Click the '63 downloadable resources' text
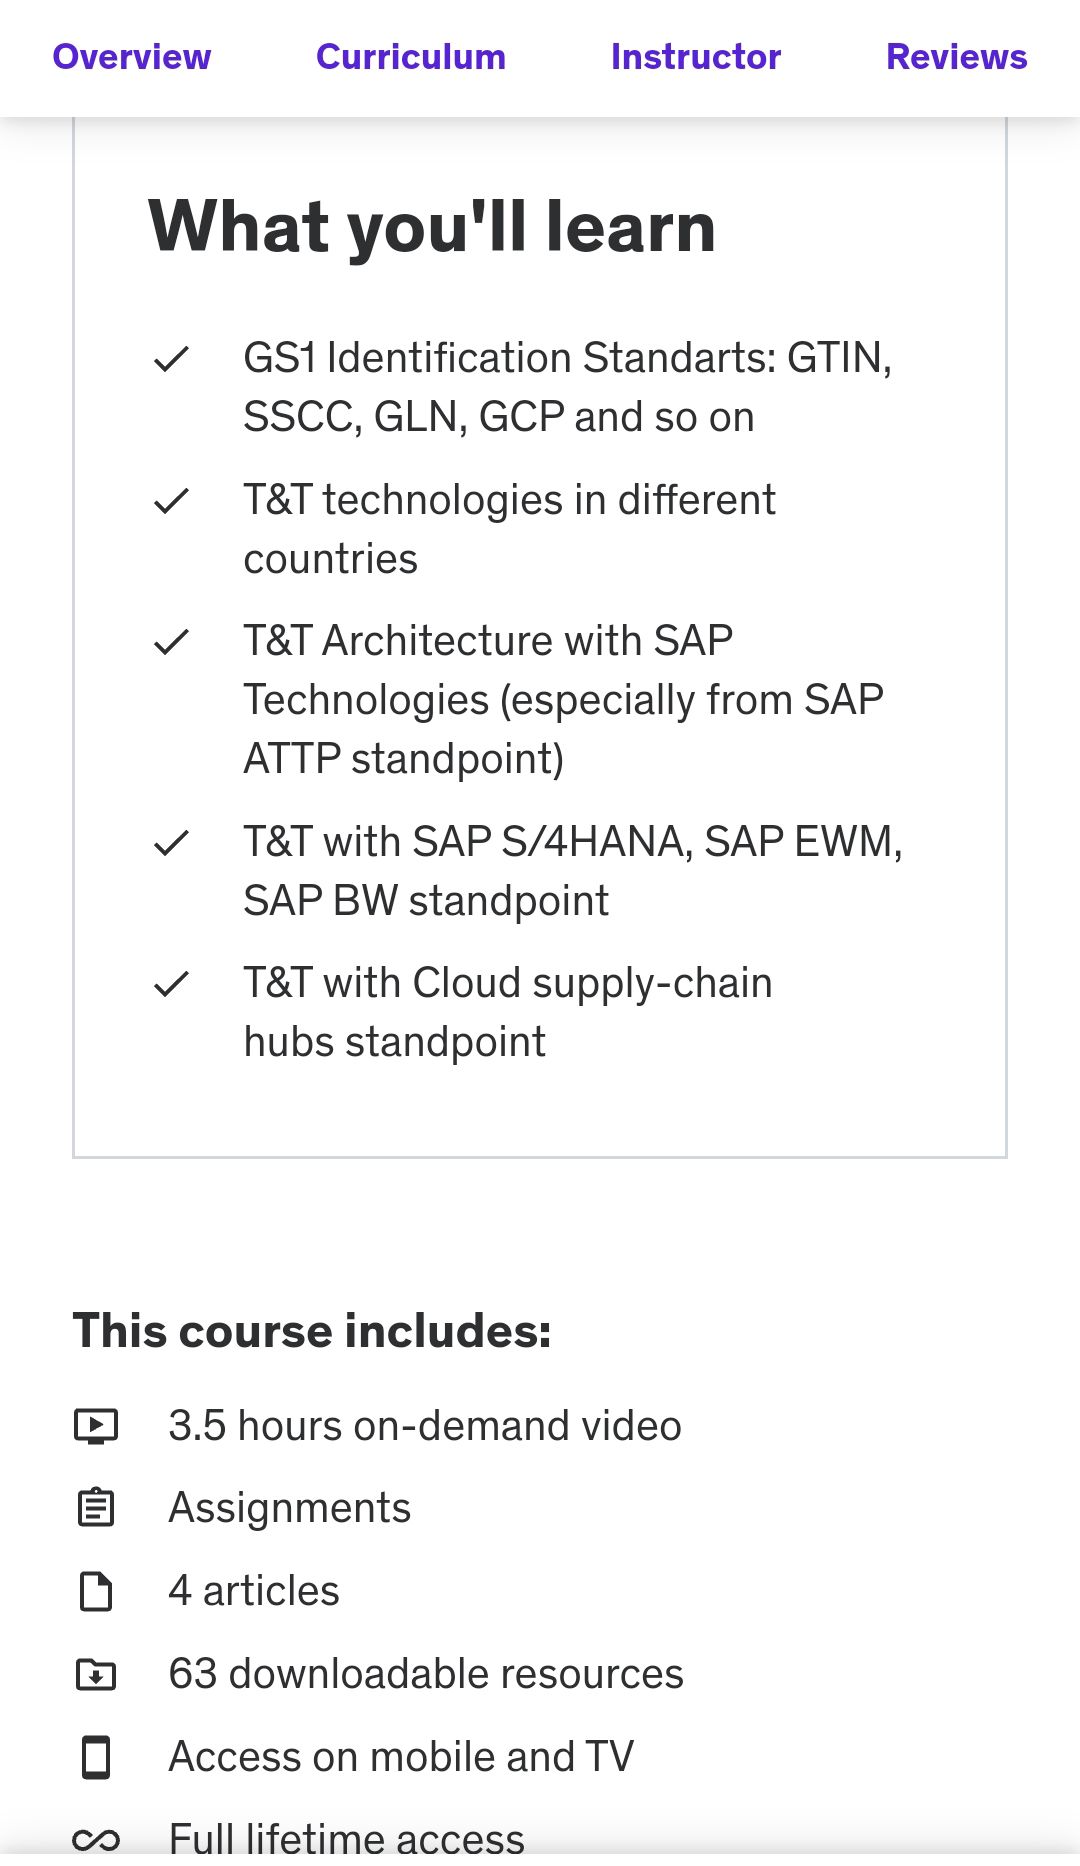 click(x=425, y=1674)
